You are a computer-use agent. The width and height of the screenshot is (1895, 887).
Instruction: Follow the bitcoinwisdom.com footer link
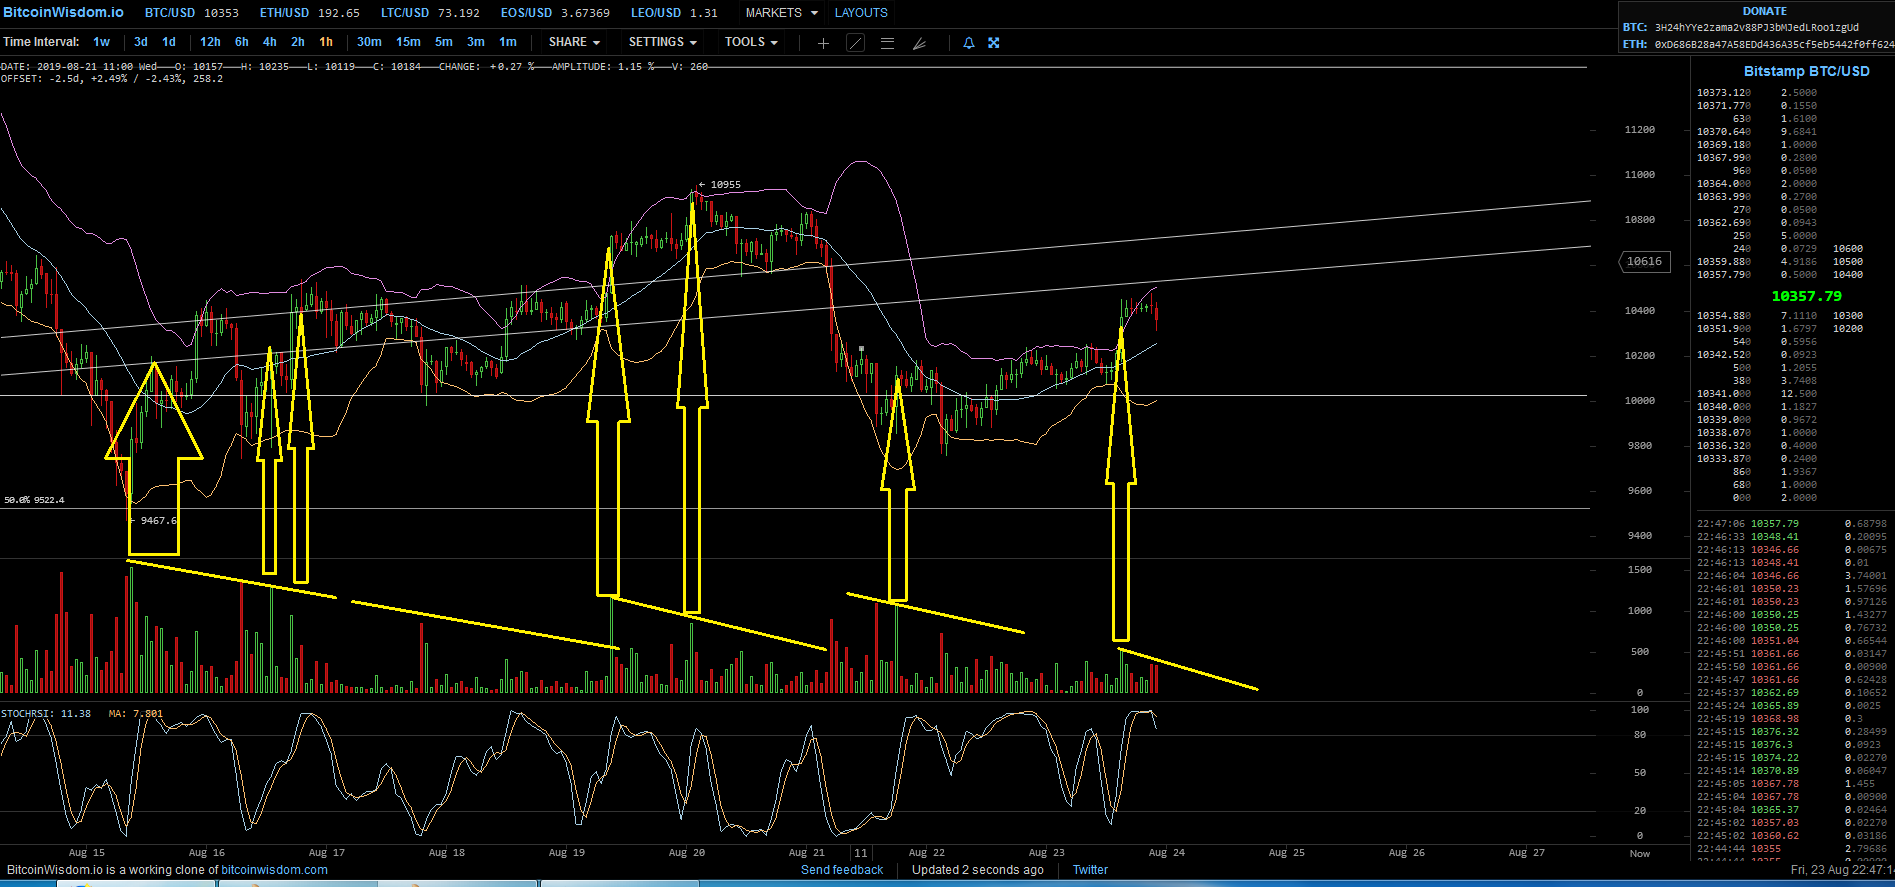pos(274,870)
